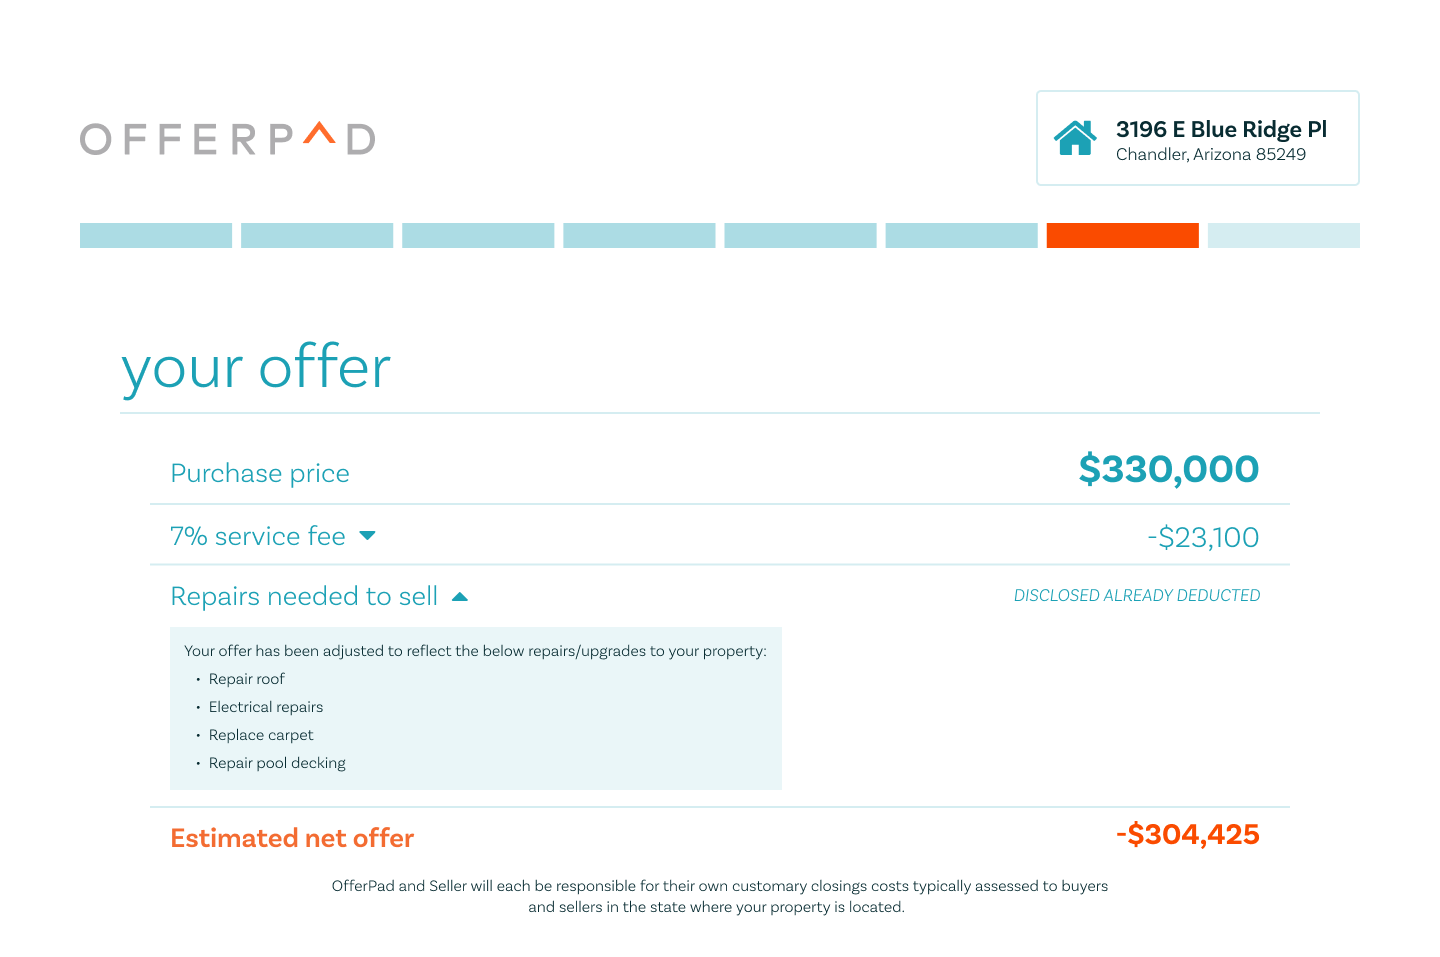Select the sixth progress step segment
The width and height of the screenshot is (1440, 957).
(961, 235)
